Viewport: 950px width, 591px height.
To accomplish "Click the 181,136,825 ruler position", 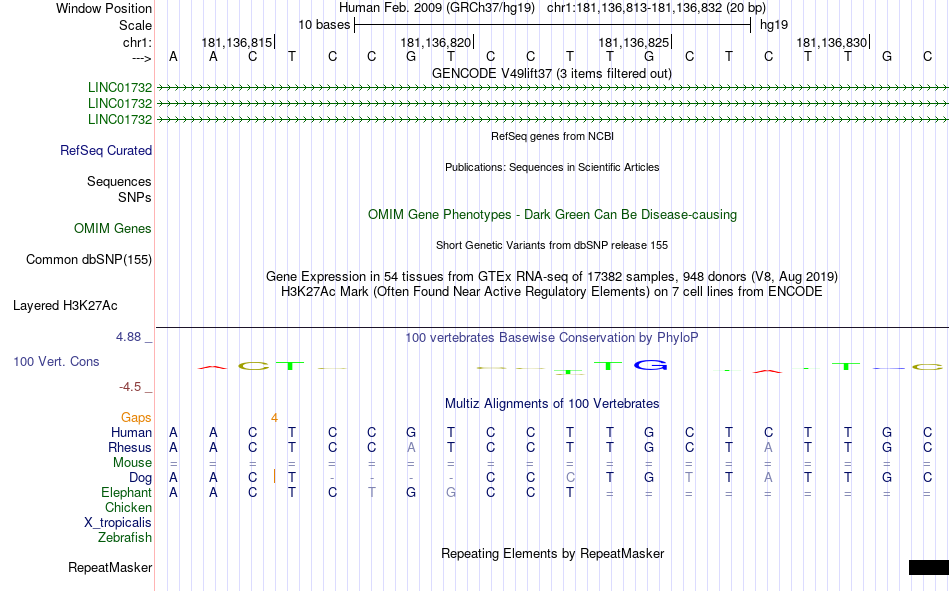I will (634, 42).
